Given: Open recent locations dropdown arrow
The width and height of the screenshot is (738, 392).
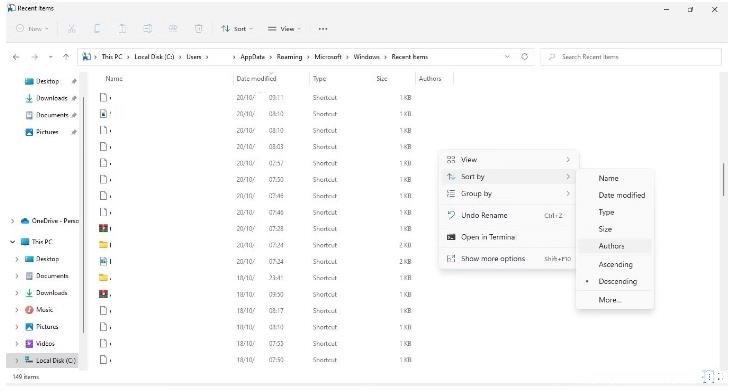Looking at the screenshot, I should pyautogui.click(x=50, y=57).
